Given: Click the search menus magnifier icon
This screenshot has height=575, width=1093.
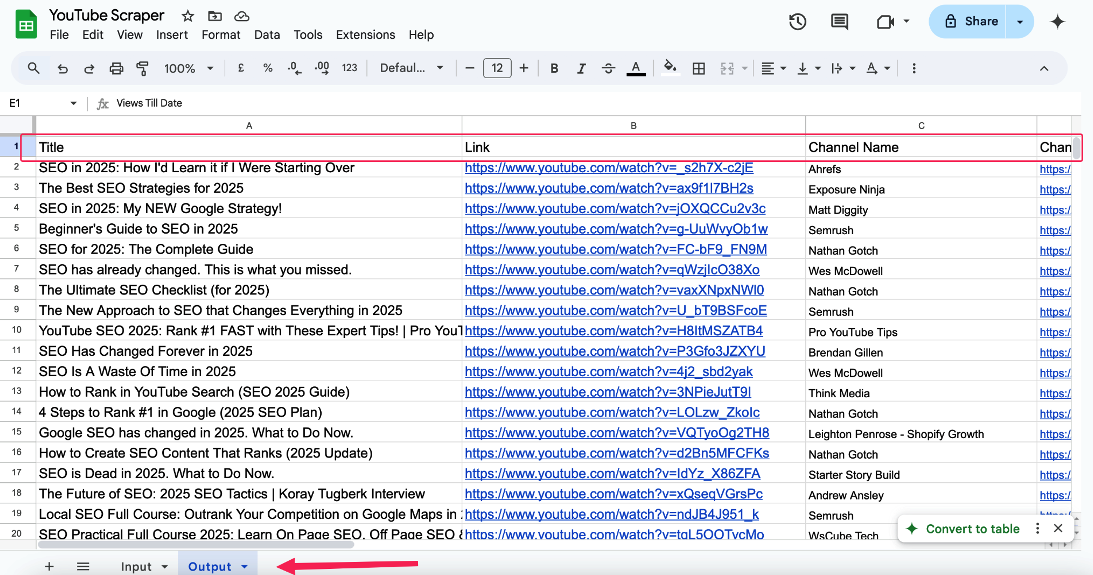Looking at the screenshot, I should point(33,68).
